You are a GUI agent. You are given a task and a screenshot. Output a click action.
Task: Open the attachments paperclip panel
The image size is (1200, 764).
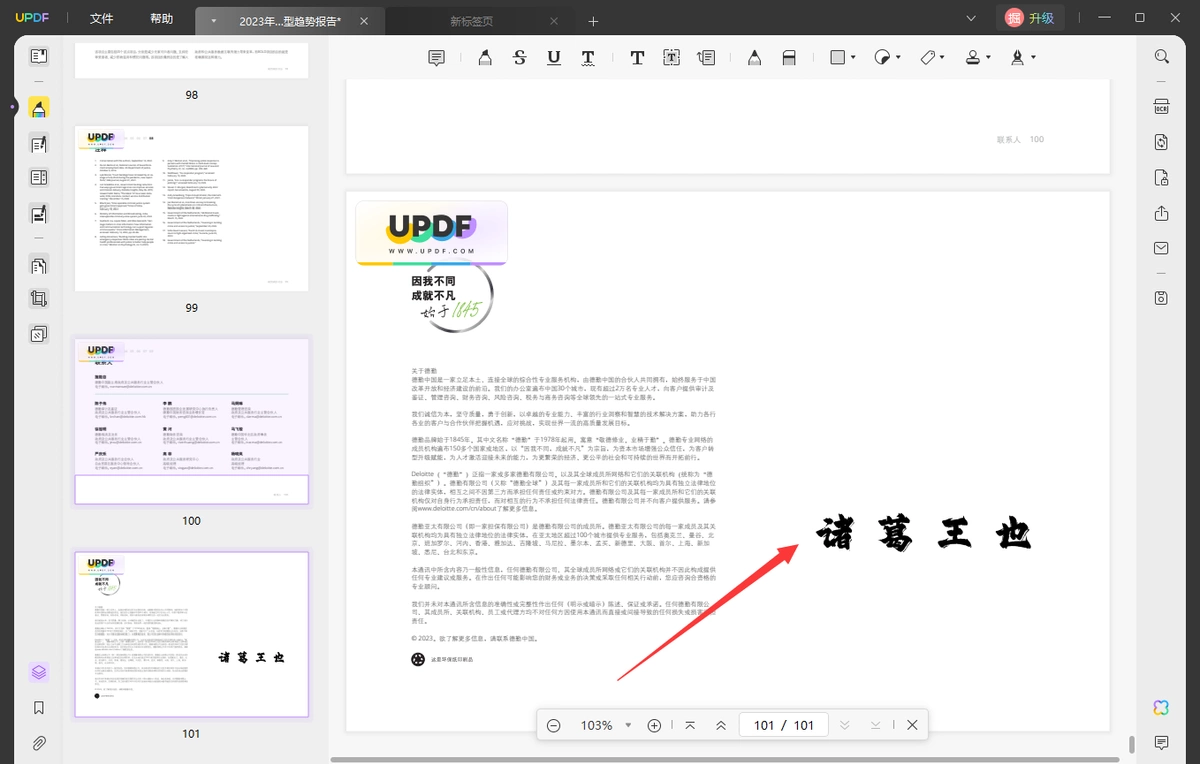tap(39, 743)
